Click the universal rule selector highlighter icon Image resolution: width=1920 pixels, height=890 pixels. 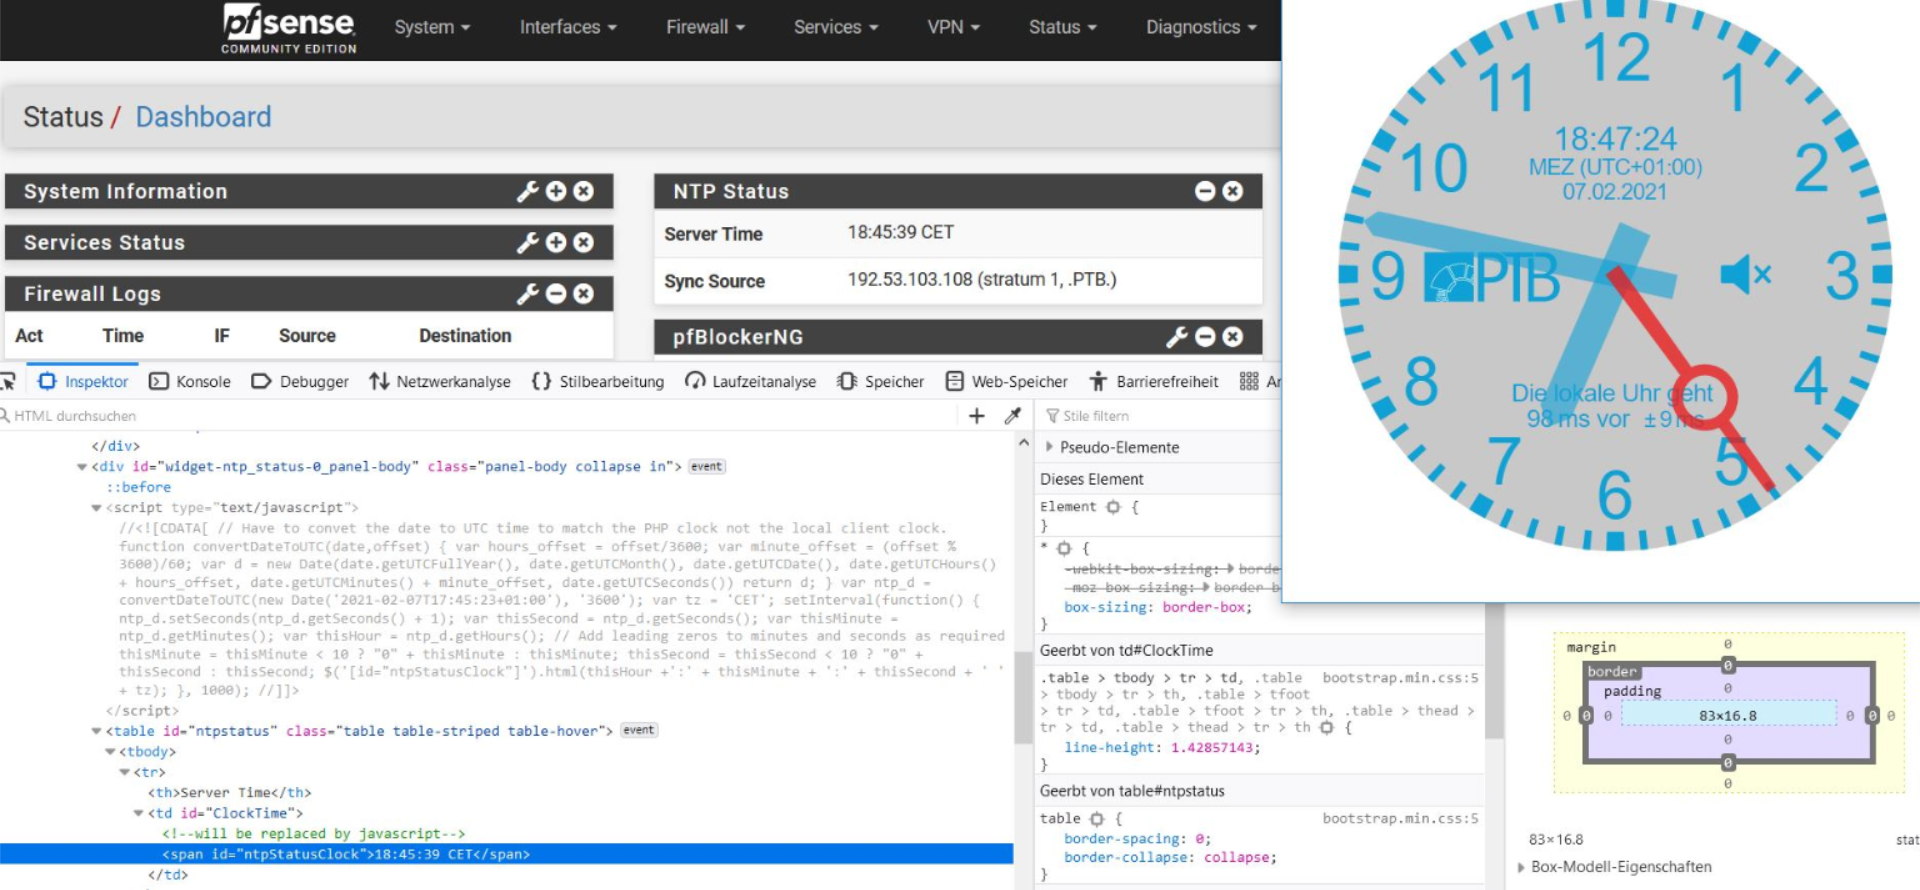[1064, 548]
